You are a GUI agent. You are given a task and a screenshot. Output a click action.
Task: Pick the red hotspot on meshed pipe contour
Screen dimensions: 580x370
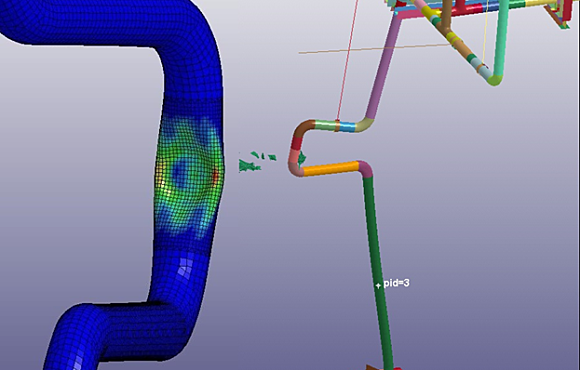215,175
